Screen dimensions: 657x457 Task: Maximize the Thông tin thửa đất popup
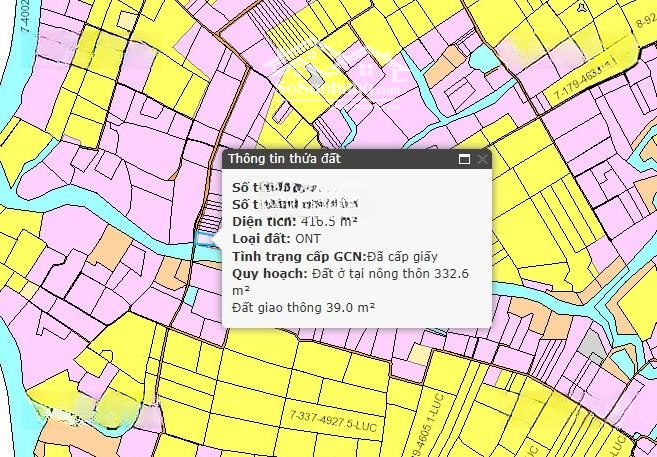click(x=464, y=159)
